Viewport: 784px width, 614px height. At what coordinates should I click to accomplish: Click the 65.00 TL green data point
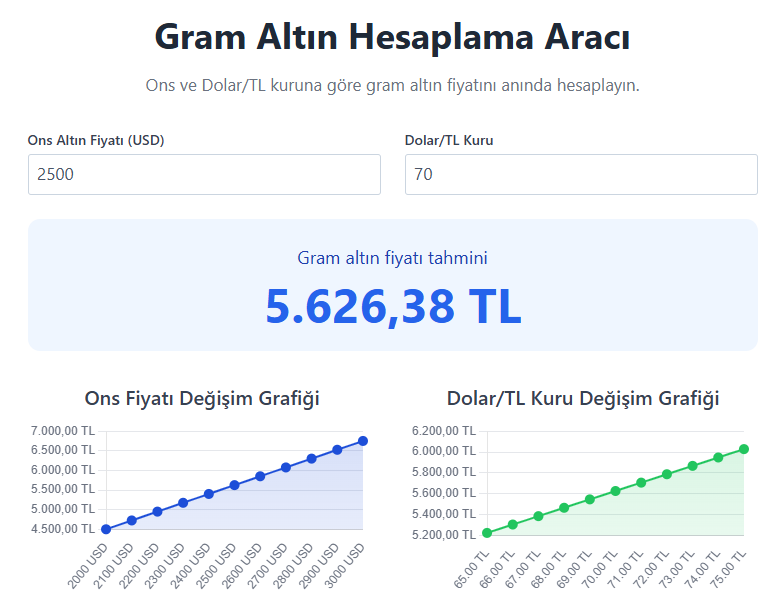(487, 533)
